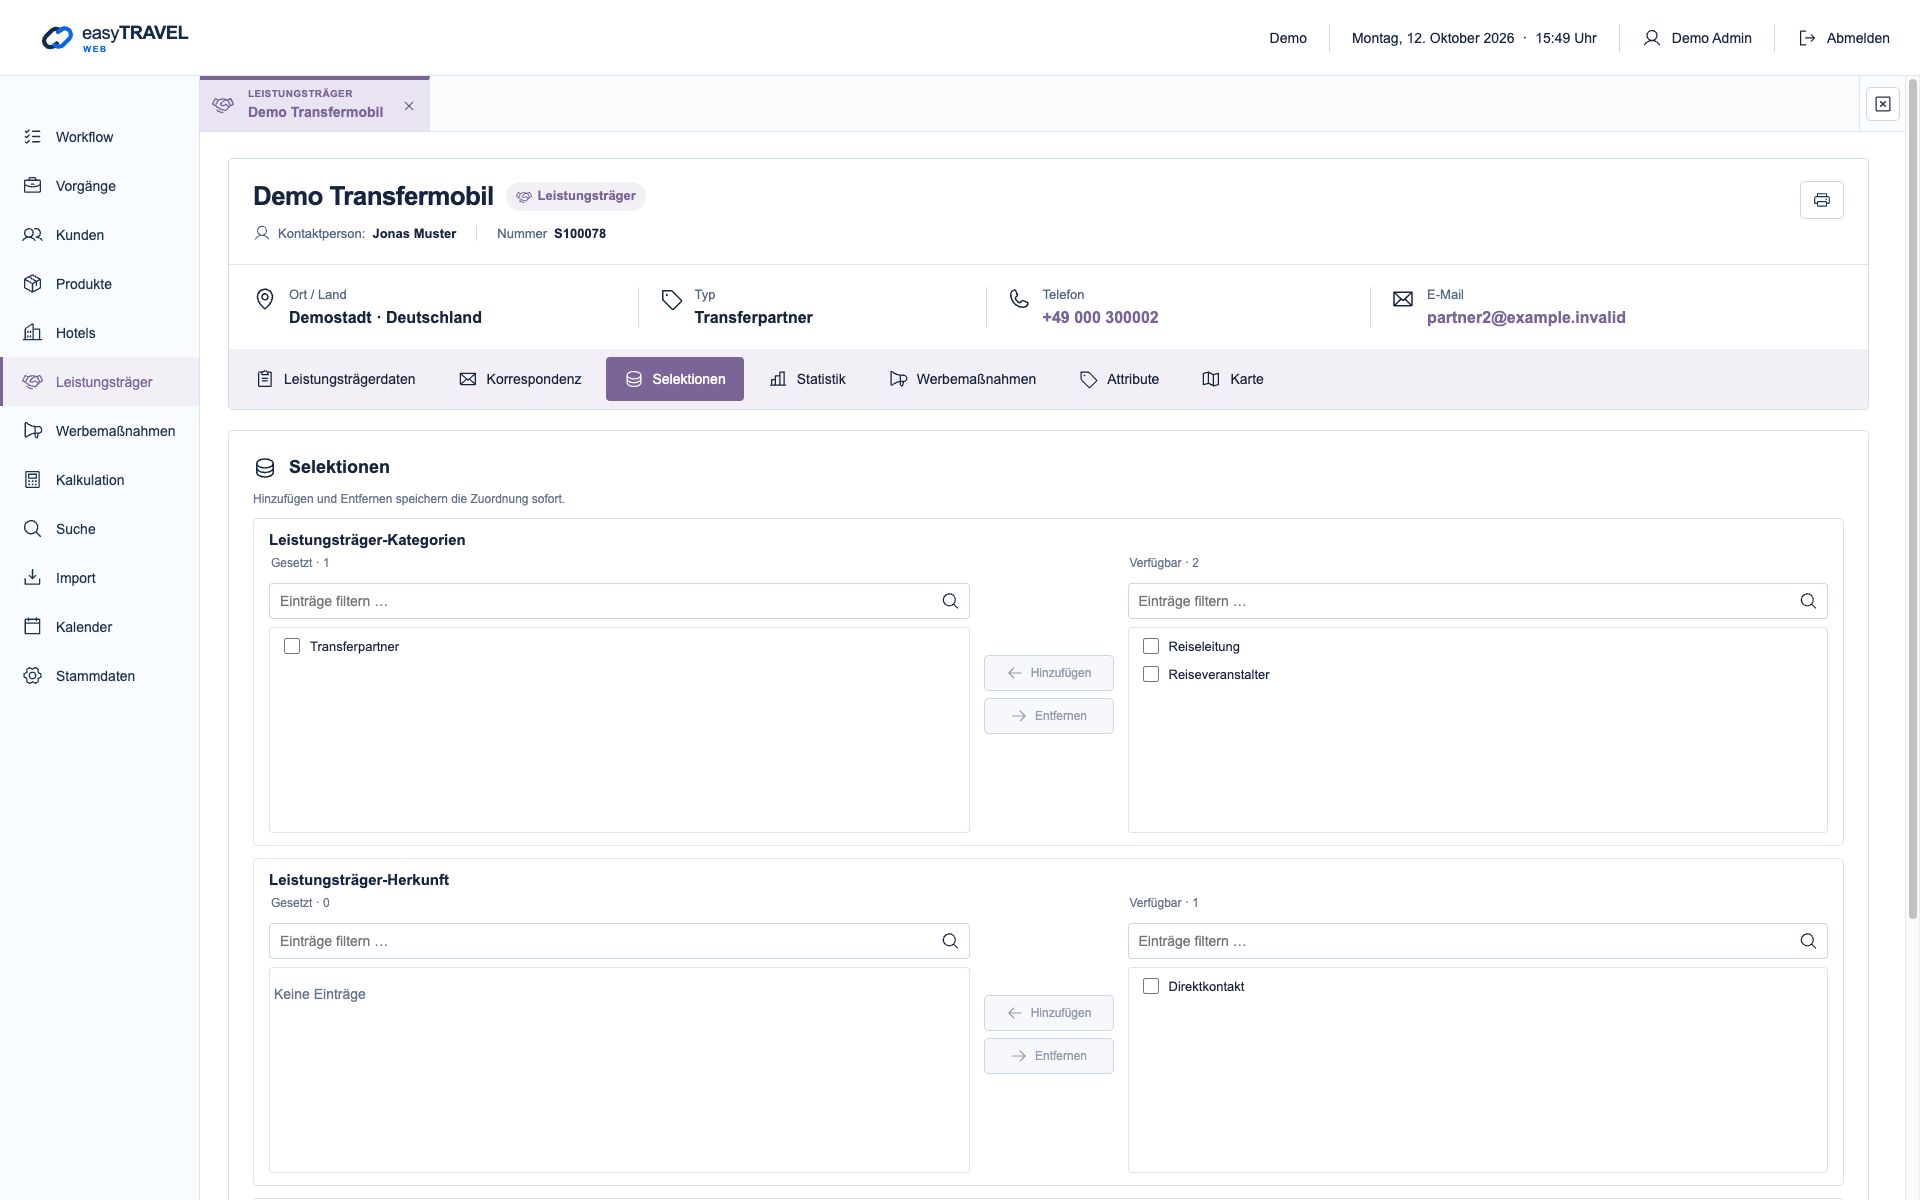
Task: Tick the Reiseveranstalter checkbox
Action: coord(1151,675)
